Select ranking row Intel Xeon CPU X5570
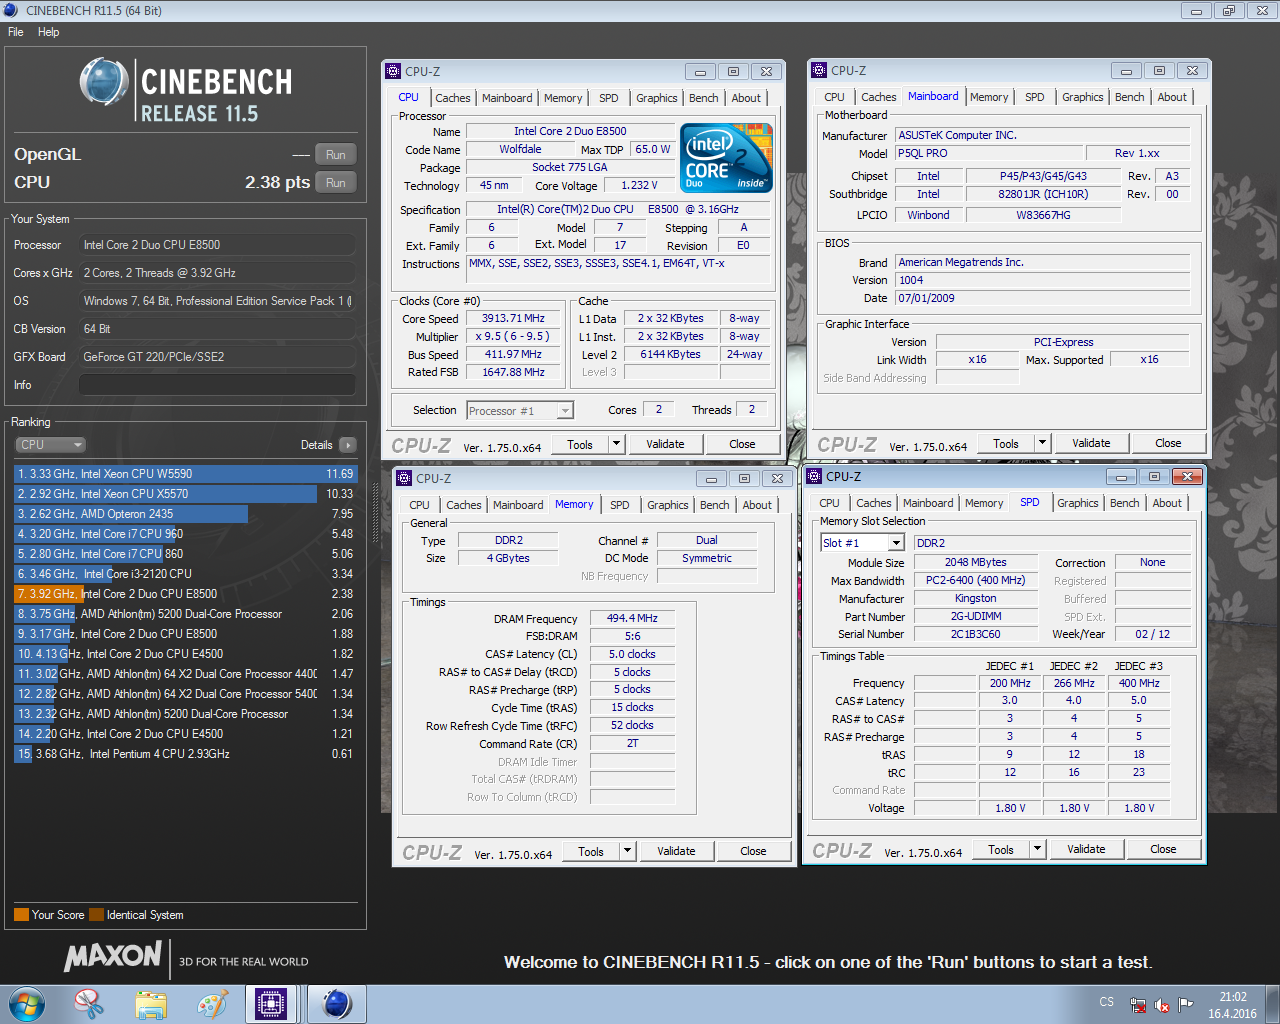This screenshot has height=1024, width=1280. tap(185, 494)
